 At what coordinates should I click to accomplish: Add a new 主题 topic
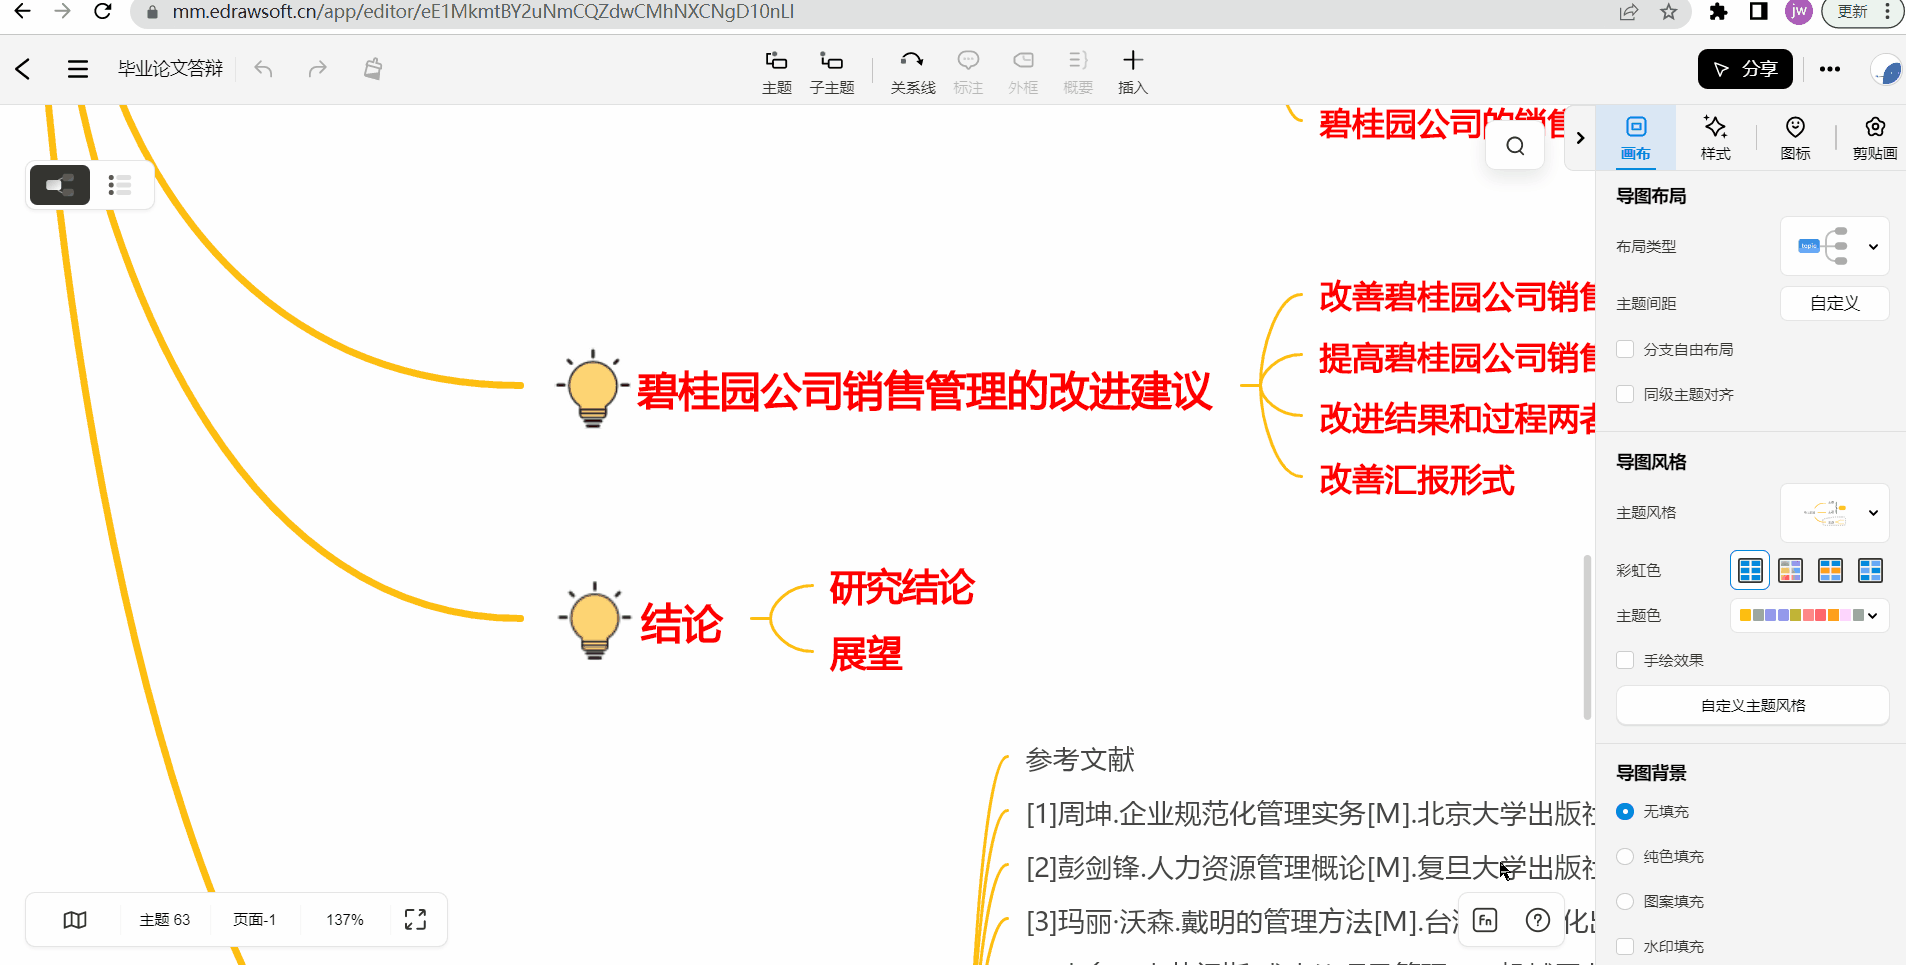coord(777,72)
